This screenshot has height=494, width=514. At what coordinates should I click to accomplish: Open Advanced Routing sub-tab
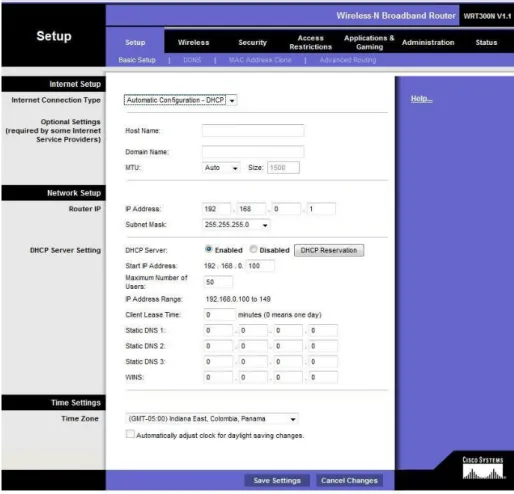[348, 60]
